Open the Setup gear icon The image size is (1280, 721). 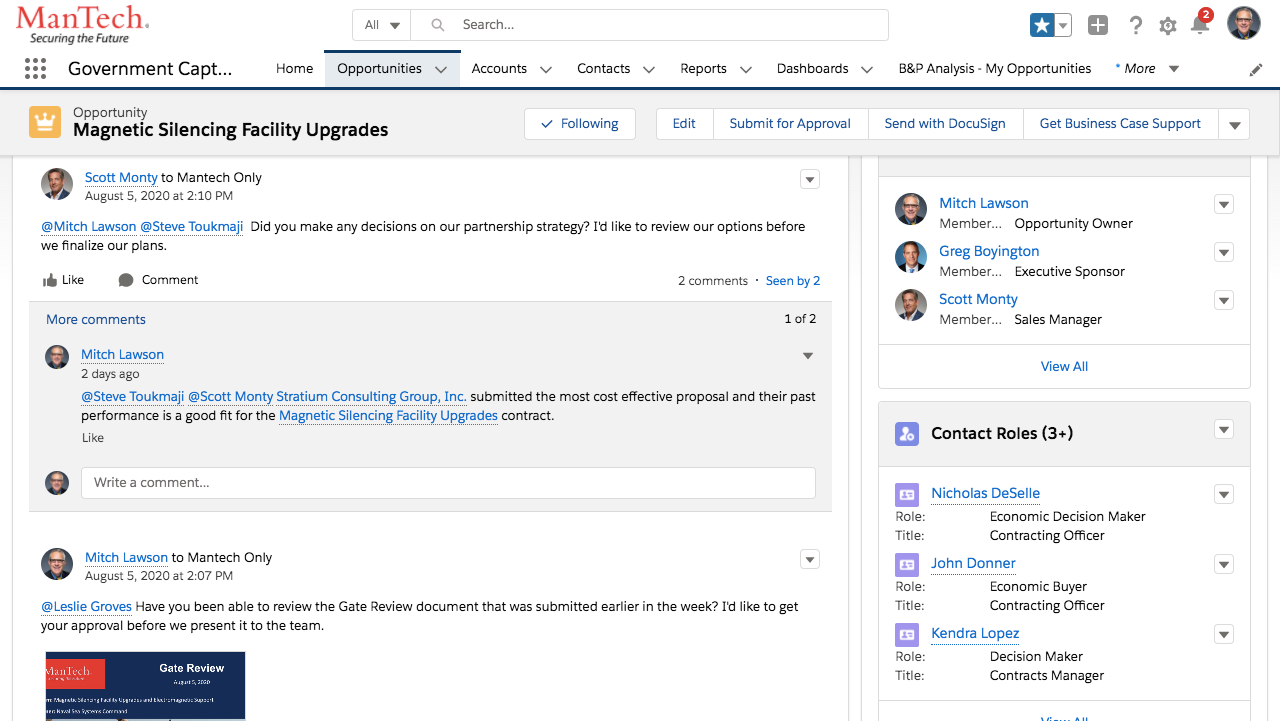(1168, 26)
